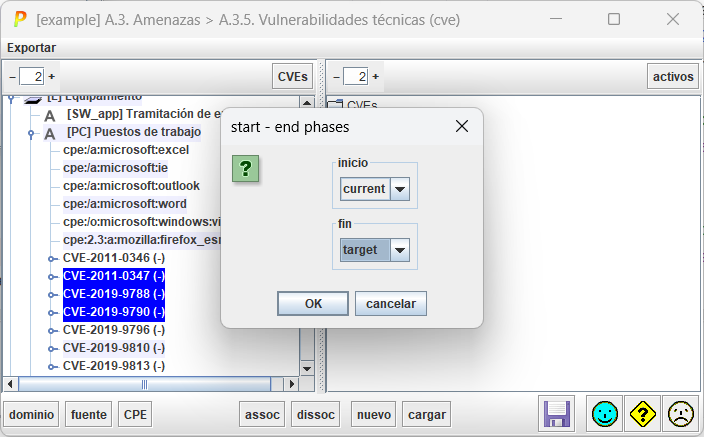Select the CVEs folder in right panel
The width and height of the screenshot is (704, 437).
(353, 105)
